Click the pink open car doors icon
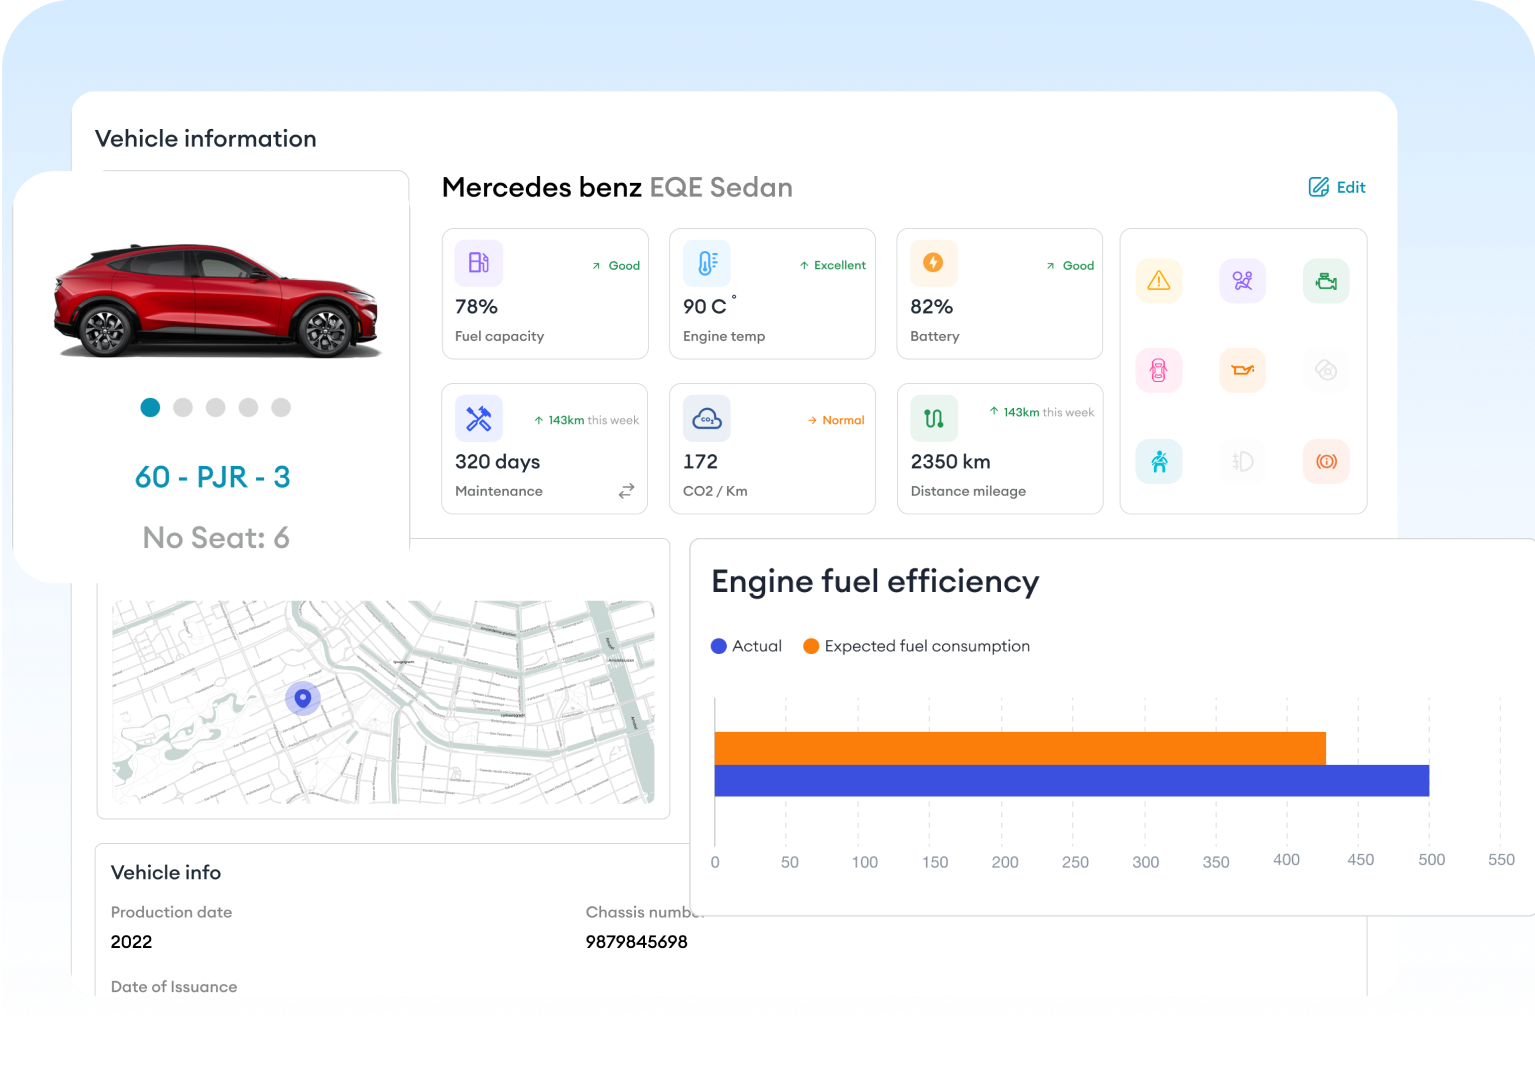 click(1158, 371)
